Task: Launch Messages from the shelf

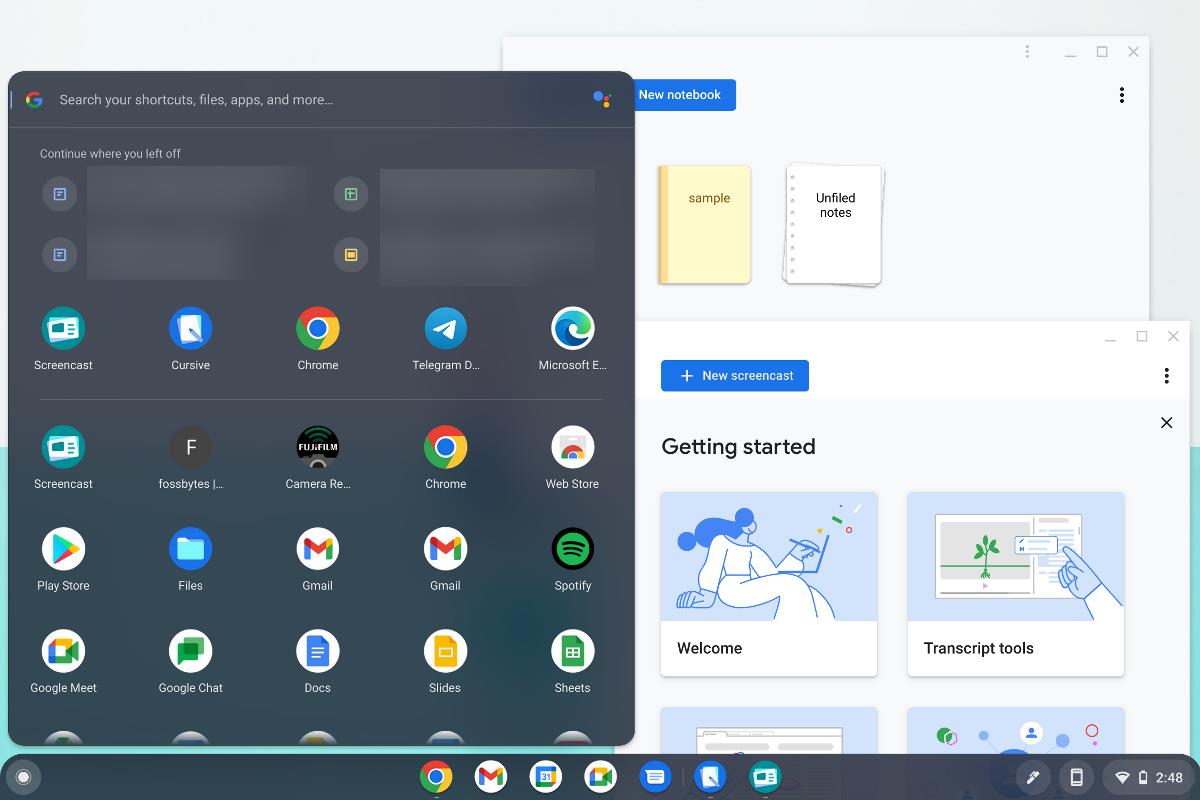Action: click(655, 777)
